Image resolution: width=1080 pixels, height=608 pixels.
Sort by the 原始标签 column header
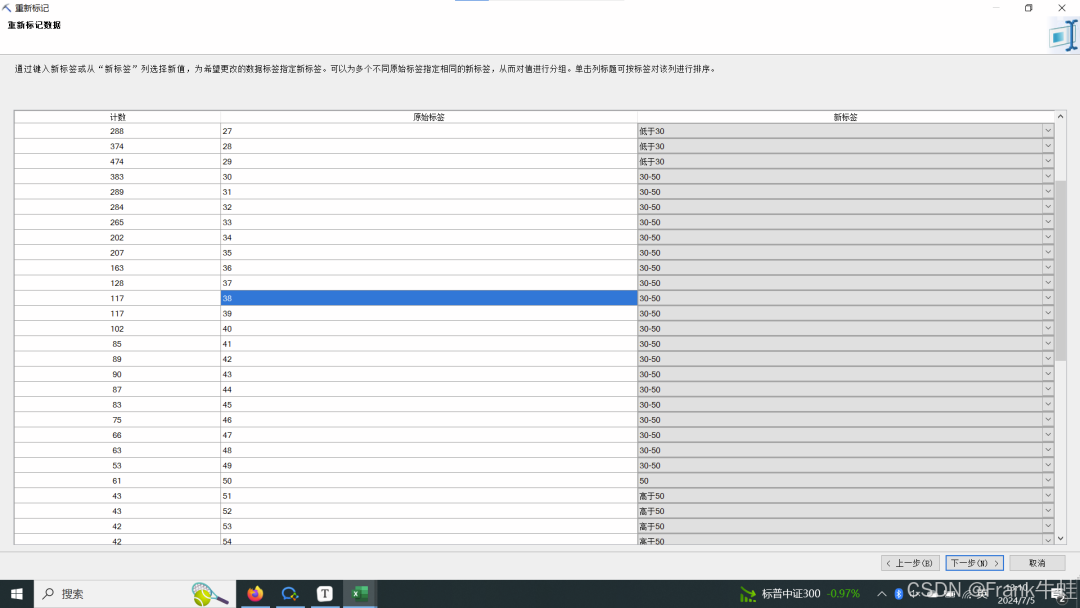(x=428, y=117)
